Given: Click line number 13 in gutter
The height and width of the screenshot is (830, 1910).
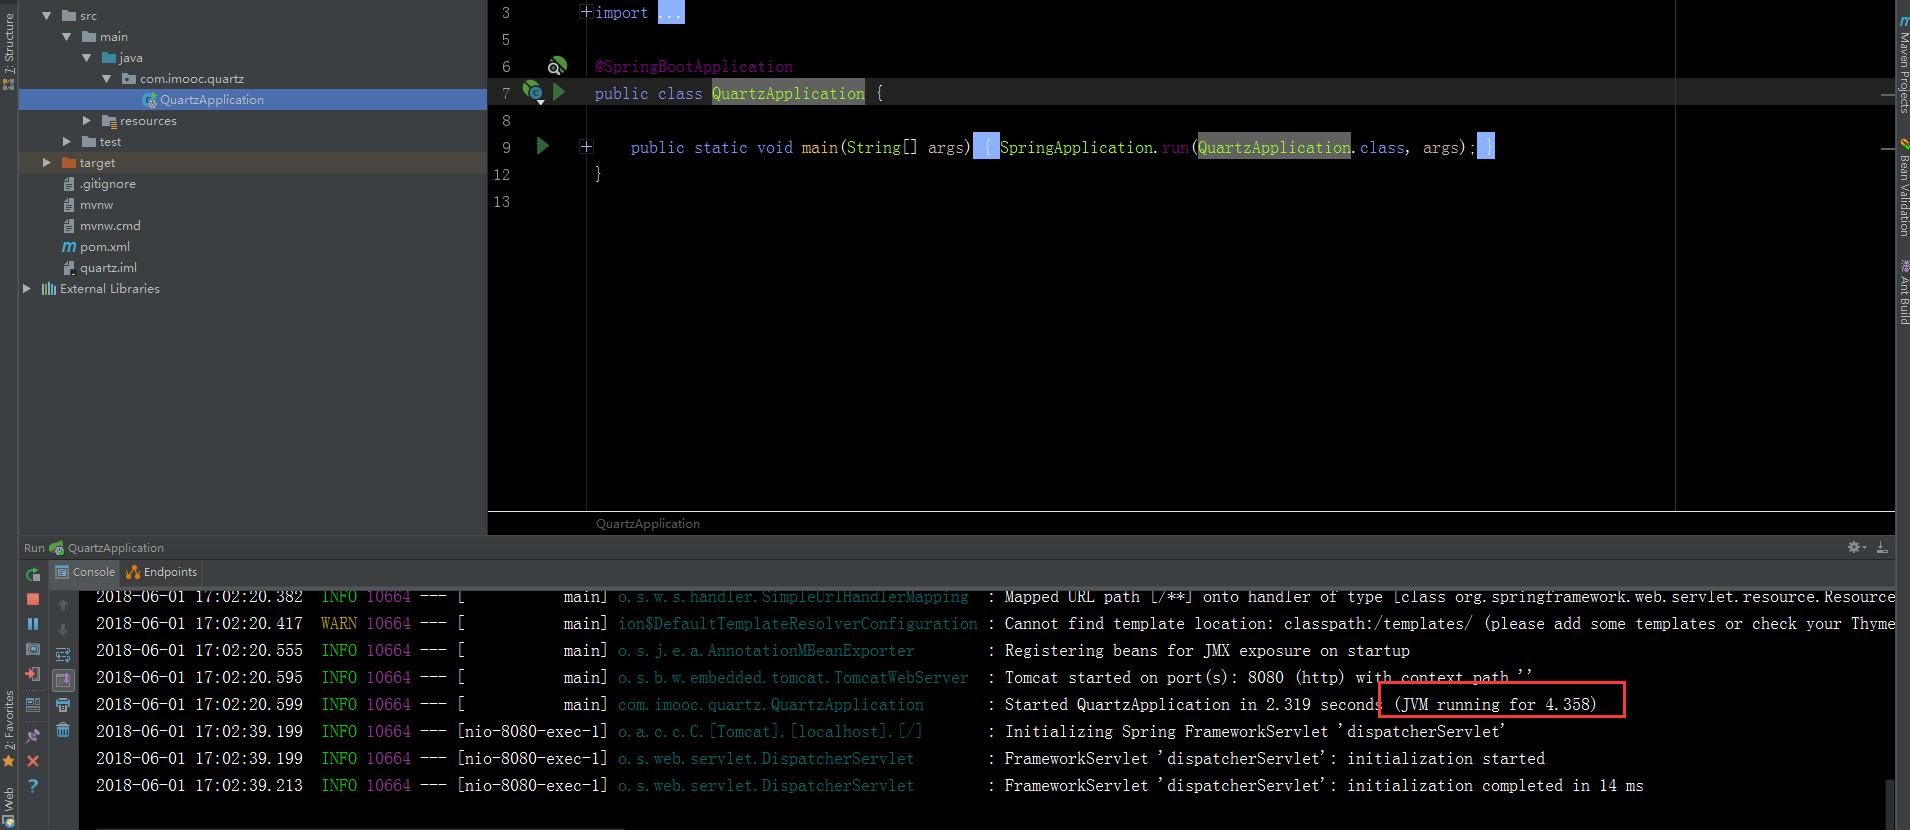Looking at the screenshot, I should pyautogui.click(x=502, y=202).
